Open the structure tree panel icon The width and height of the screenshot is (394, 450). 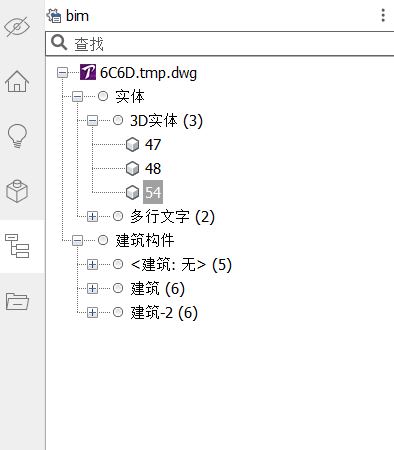point(17,246)
